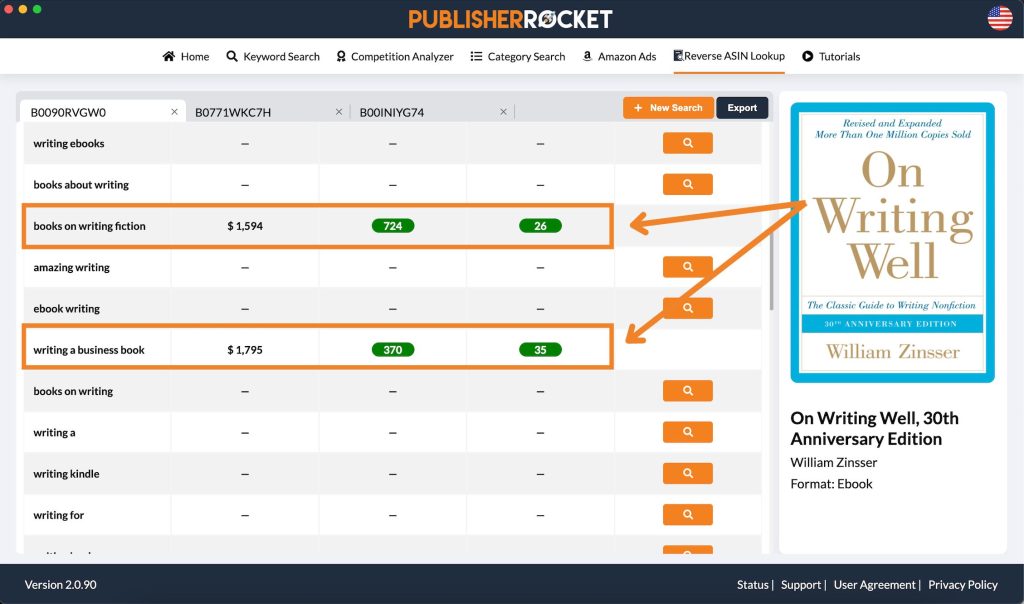
Task: Select 'ebook writing' keyword text
Action: pyautogui.click(x=67, y=308)
